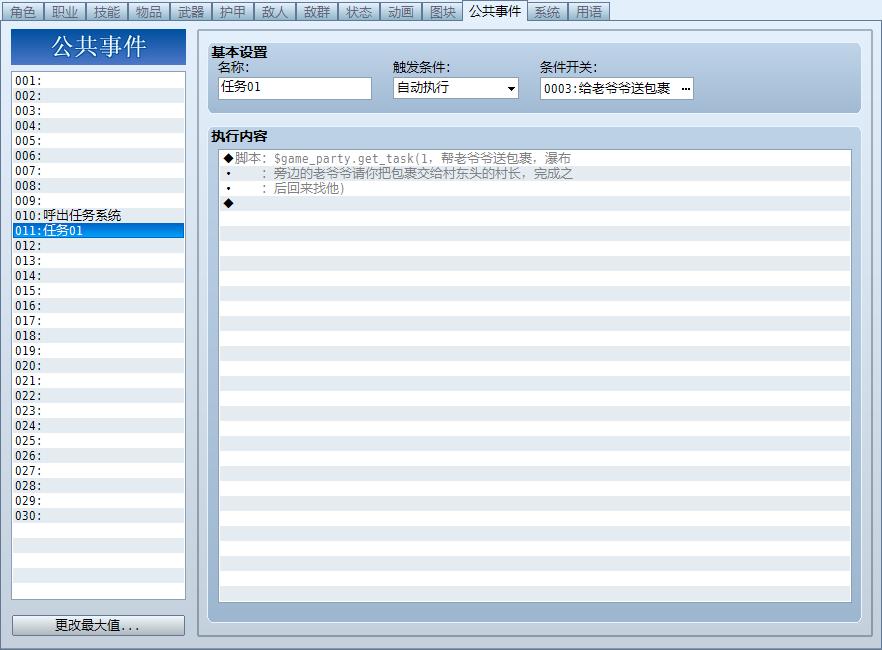882x650 pixels.
Task: Switch to the 状态 tab
Action: point(359,11)
